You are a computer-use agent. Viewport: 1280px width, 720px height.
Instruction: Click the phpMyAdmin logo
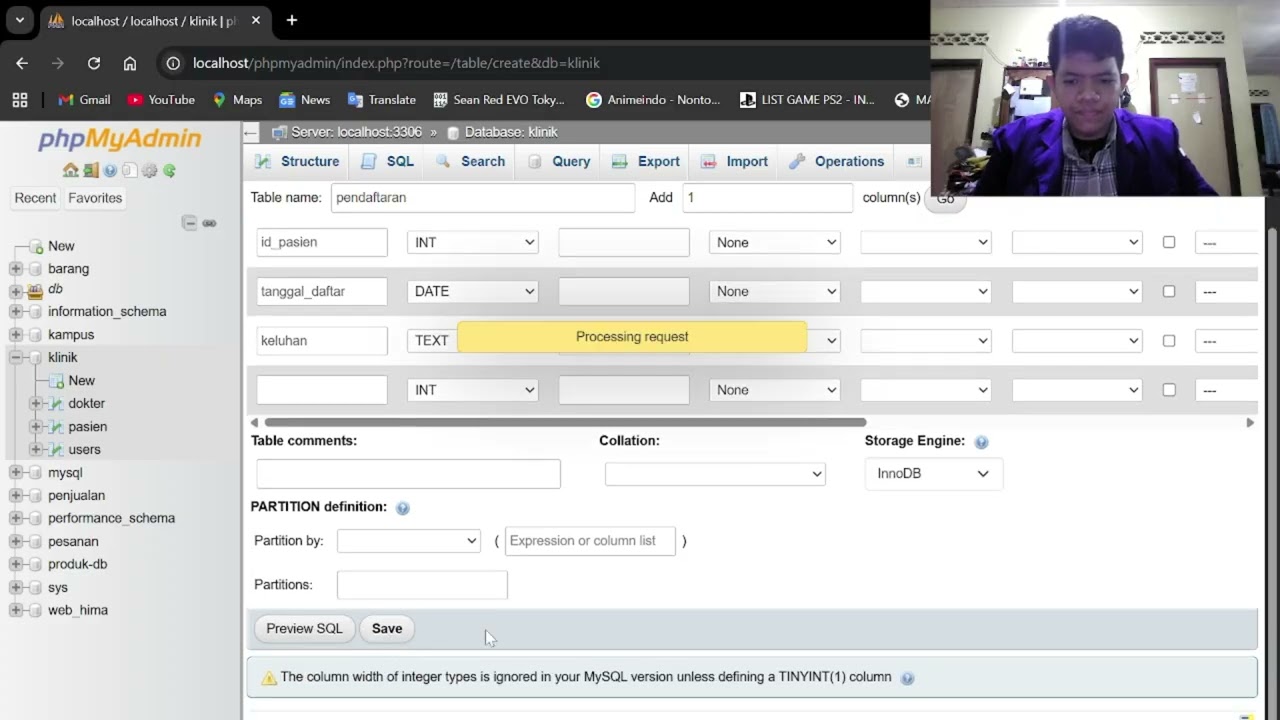(x=120, y=139)
